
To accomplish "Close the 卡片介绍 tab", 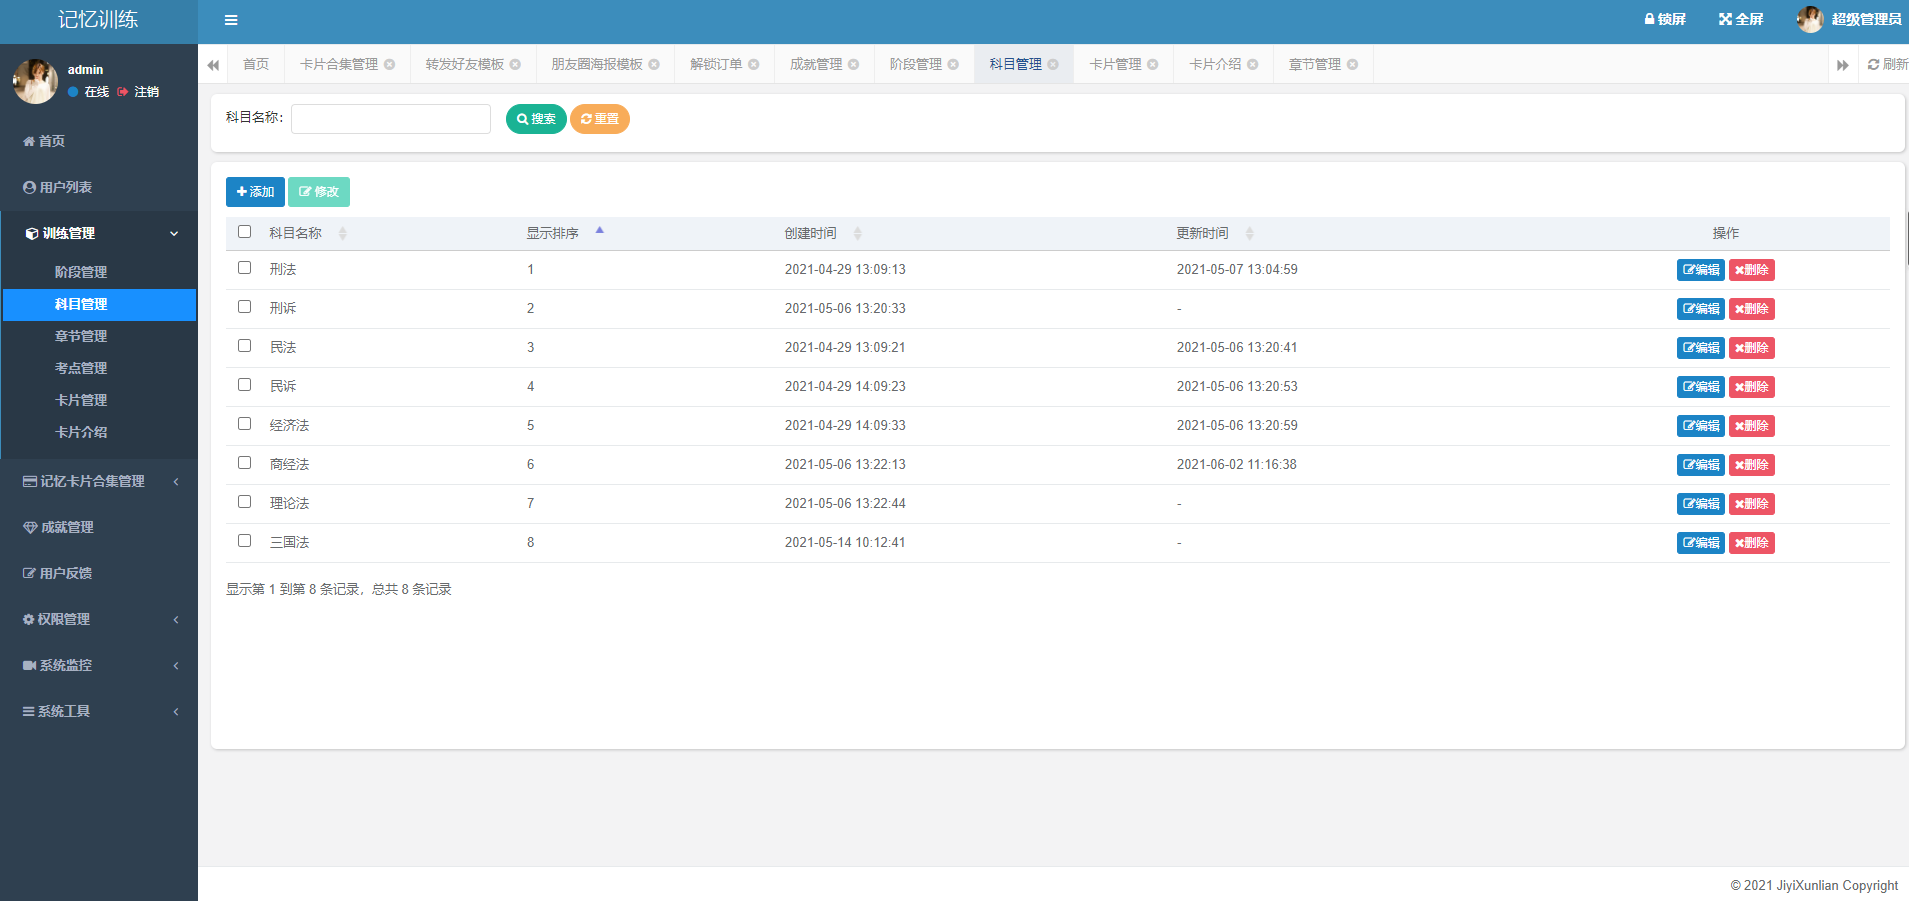I will coord(1252,64).
